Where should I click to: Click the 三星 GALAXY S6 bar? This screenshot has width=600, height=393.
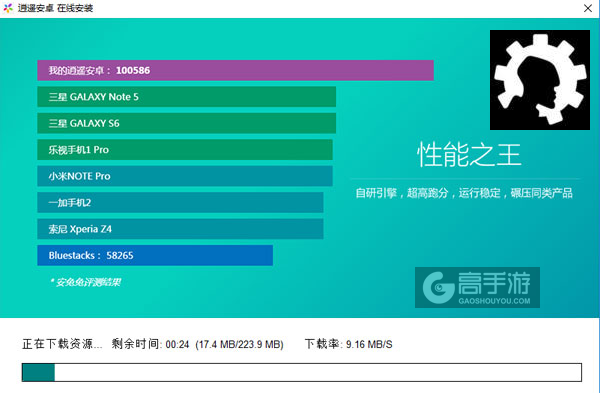pos(186,123)
